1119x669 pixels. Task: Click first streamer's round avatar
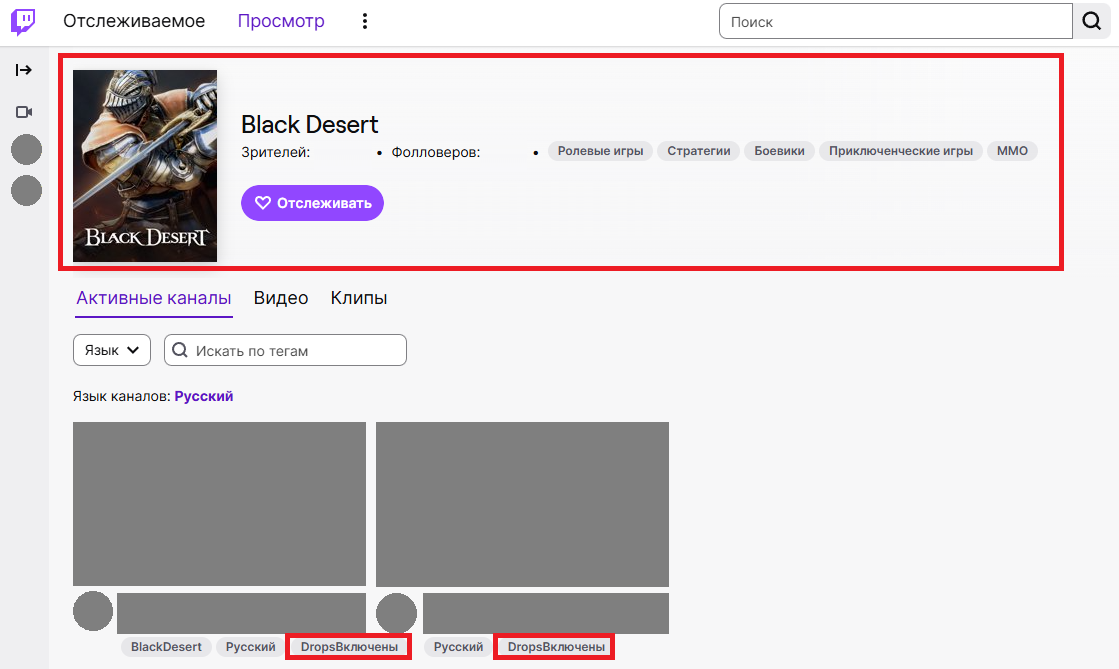point(93,611)
